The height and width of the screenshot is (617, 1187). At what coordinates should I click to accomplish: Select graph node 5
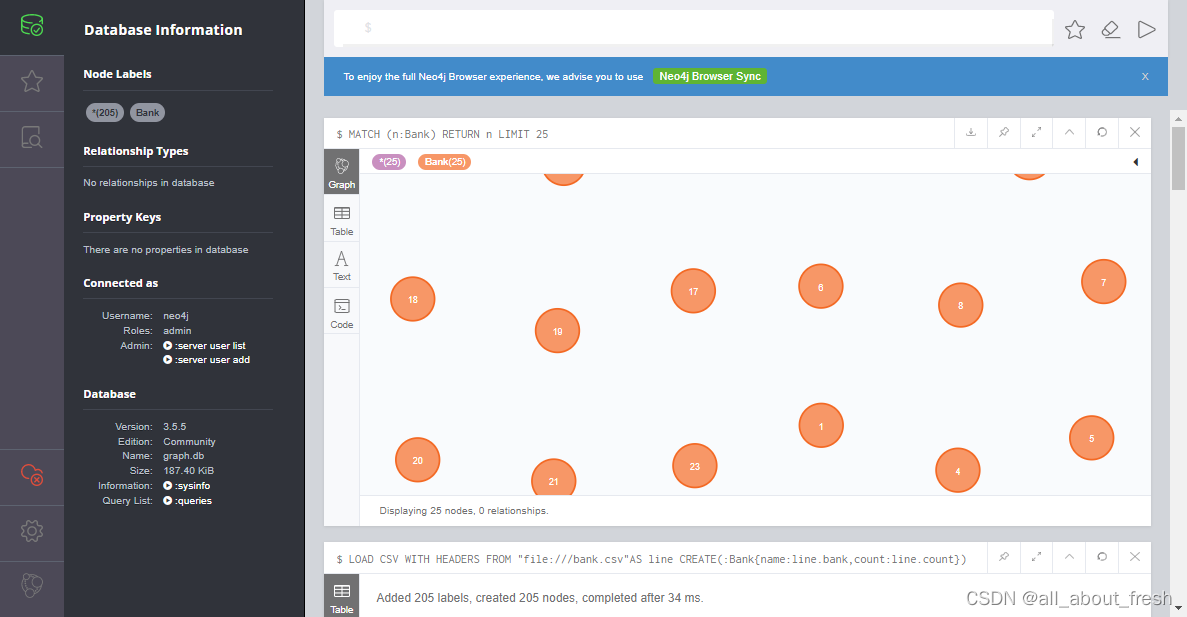coord(1092,438)
